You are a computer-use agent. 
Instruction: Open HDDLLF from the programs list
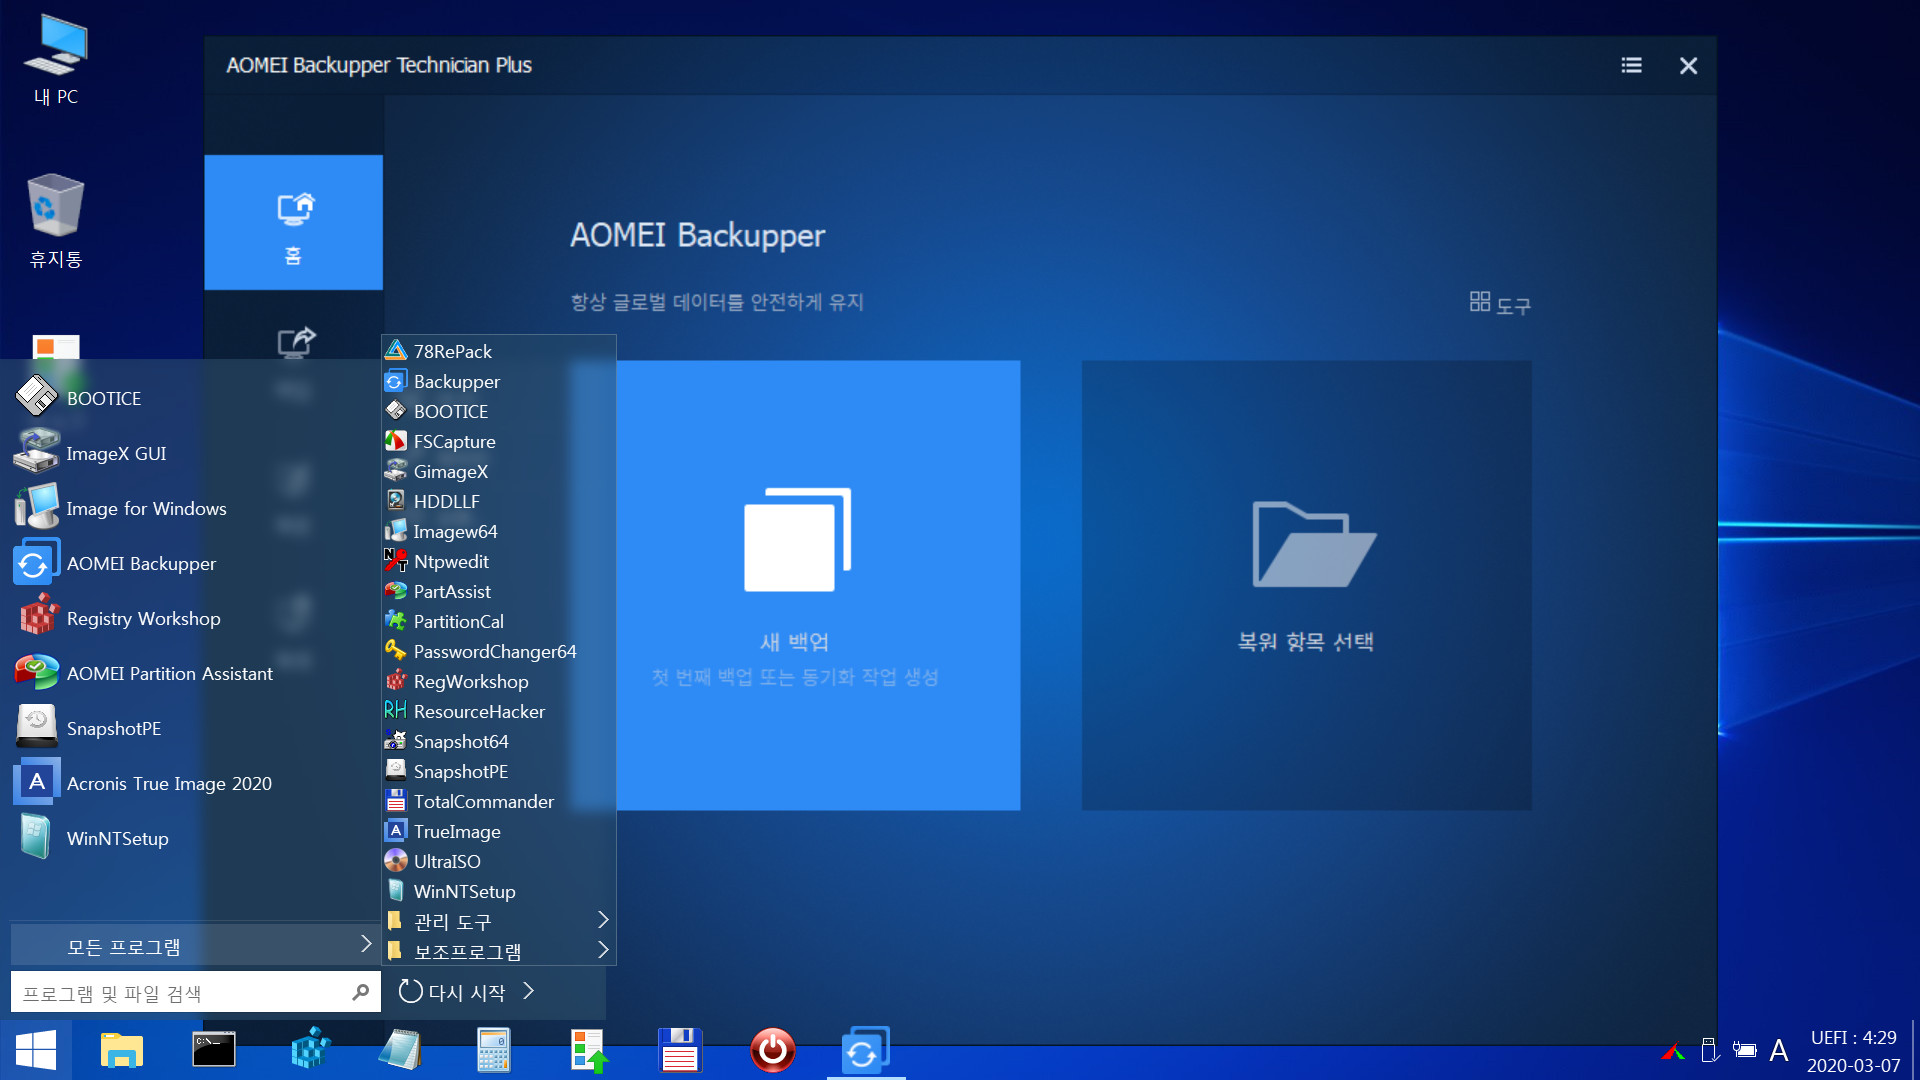tap(498, 501)
